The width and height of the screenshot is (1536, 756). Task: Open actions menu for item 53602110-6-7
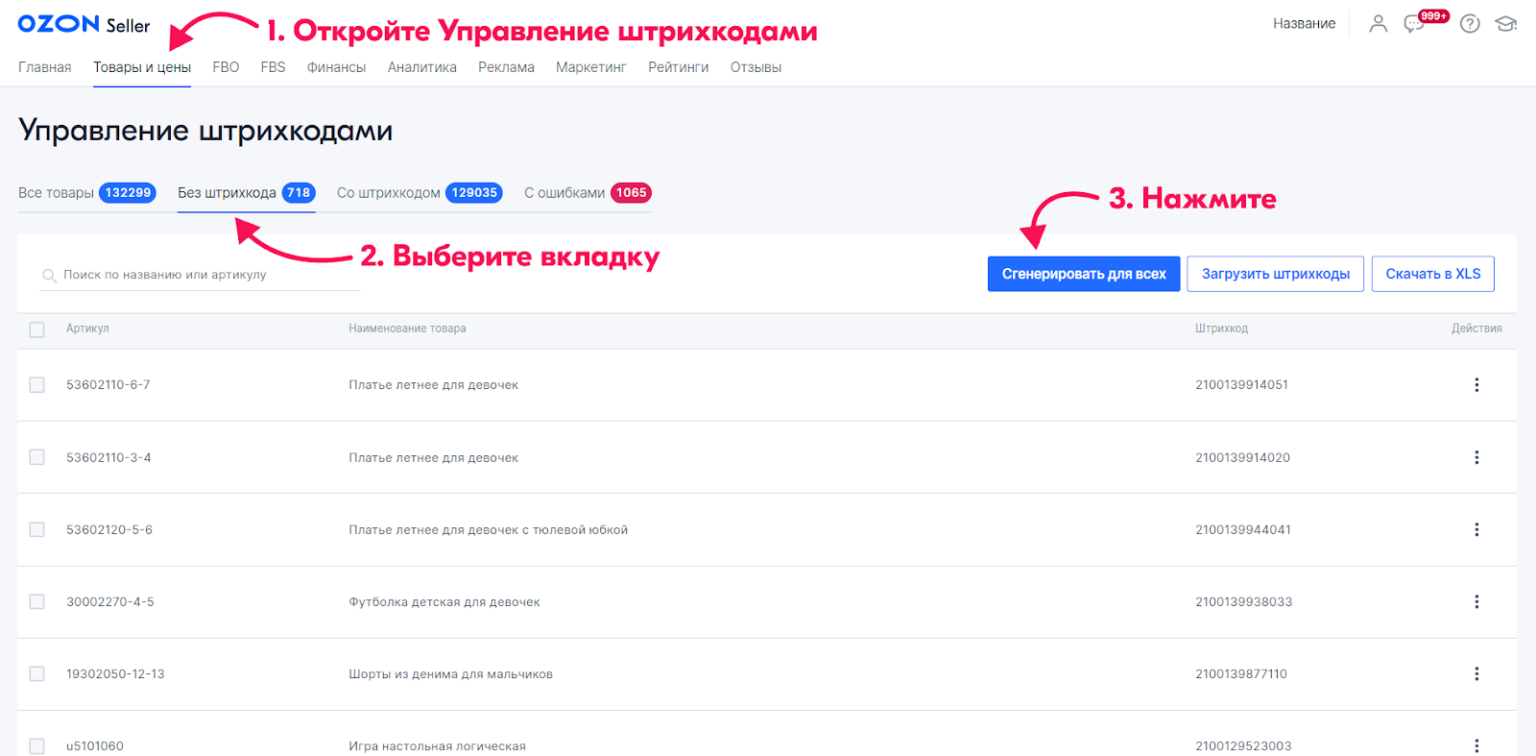click(x=1477, y=384)
